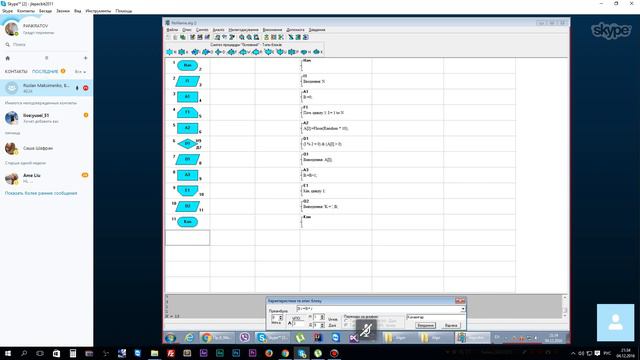Open uTorrent from the local taskbar
Screen dimensions: 640x360
[x=318, y=353]
